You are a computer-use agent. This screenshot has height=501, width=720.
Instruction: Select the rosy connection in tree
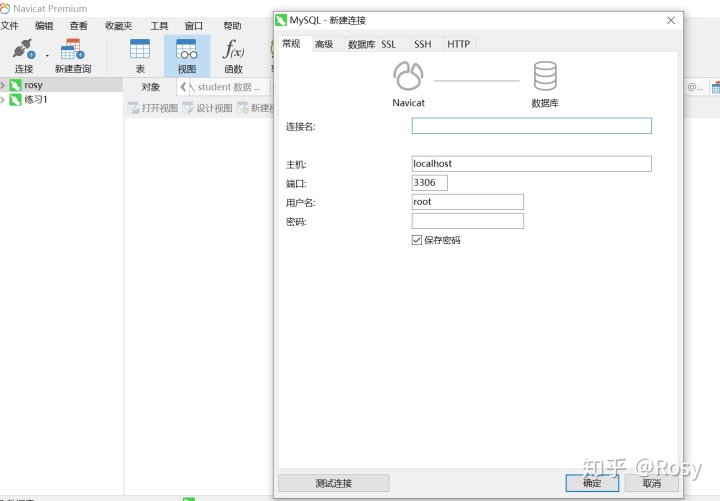tap(62, 85)
